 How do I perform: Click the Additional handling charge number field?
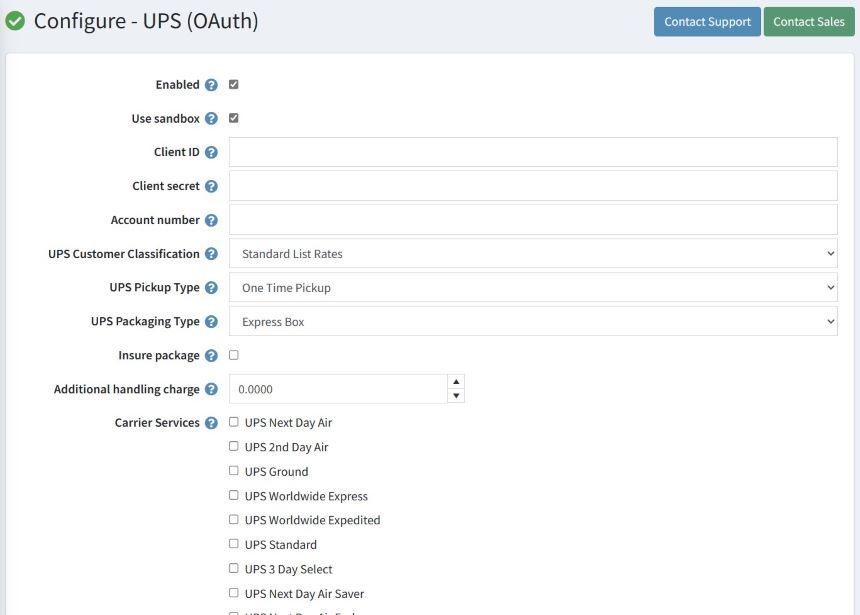[338, 389]
